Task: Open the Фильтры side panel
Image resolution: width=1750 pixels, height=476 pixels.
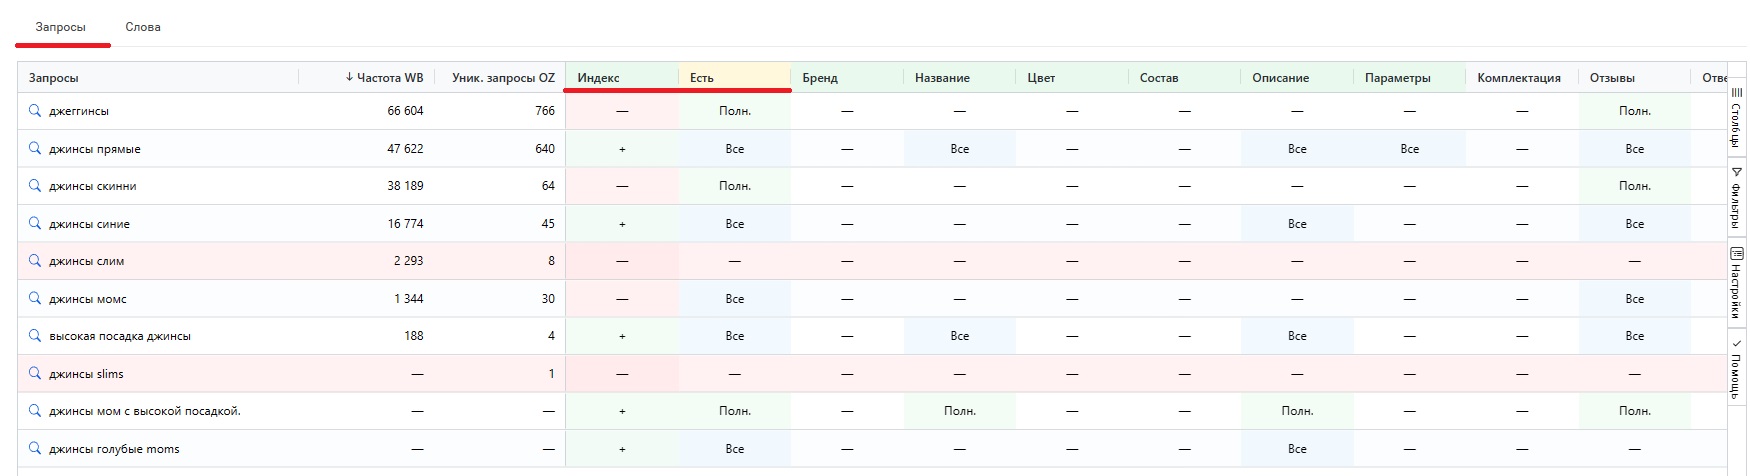Action: click(1737, 195)
